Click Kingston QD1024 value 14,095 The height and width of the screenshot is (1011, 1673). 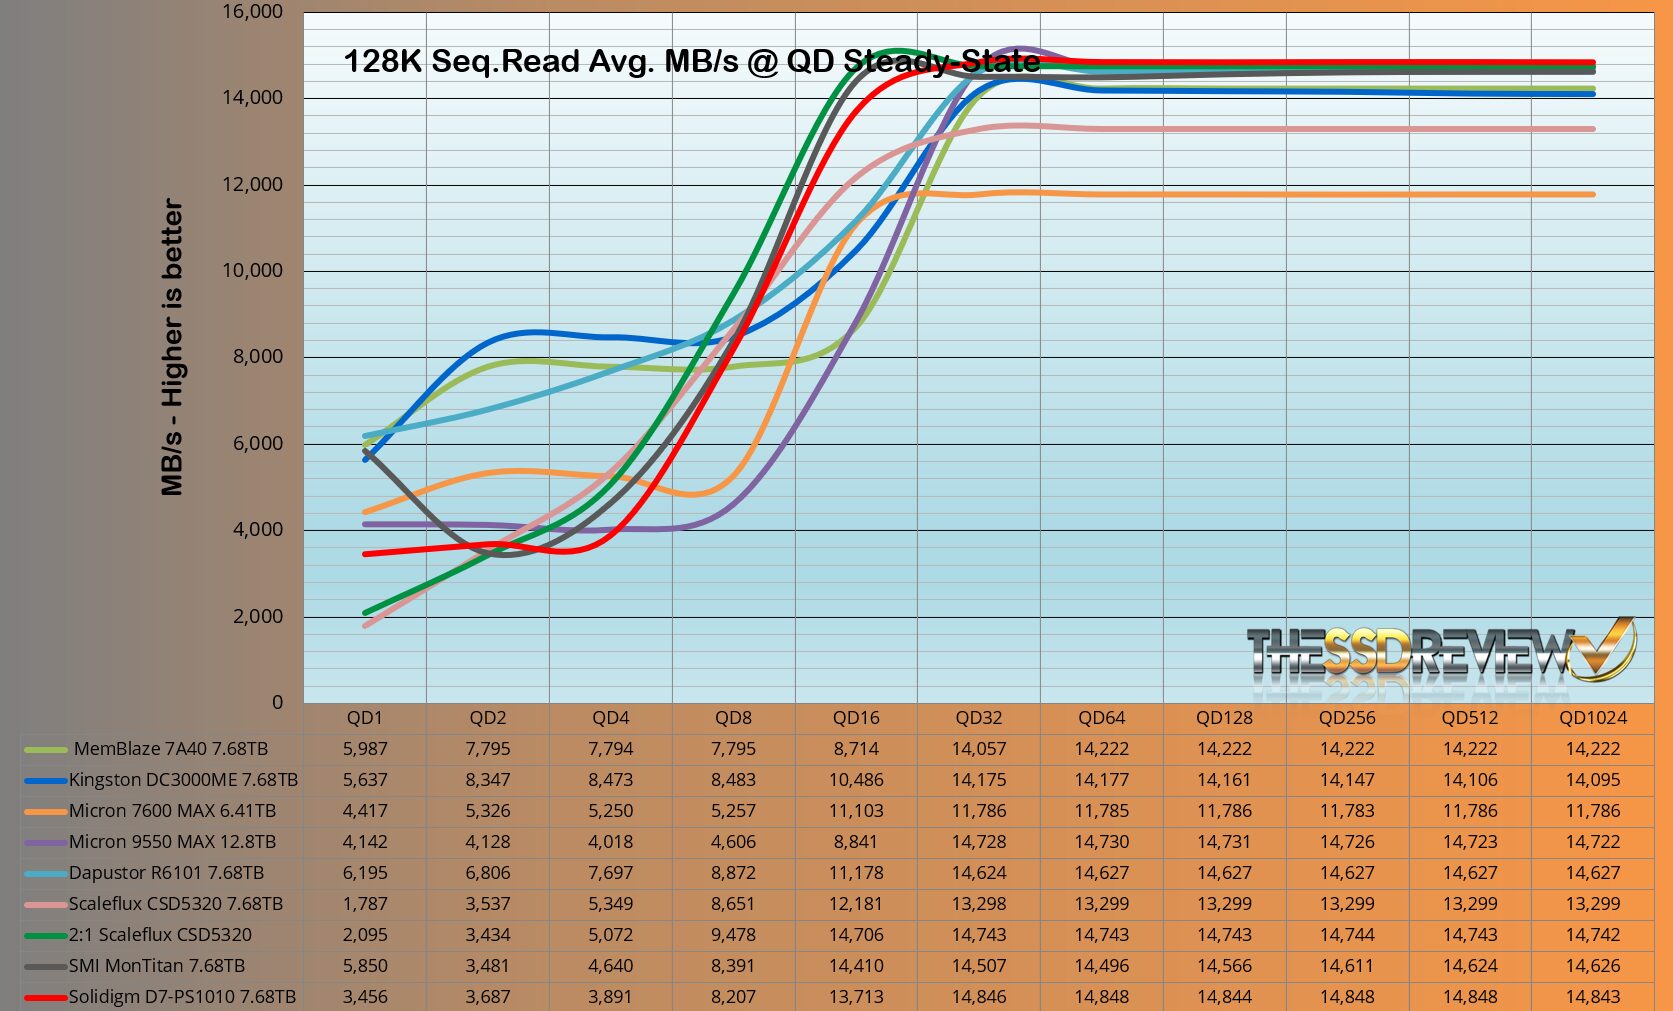(1593, 780)
